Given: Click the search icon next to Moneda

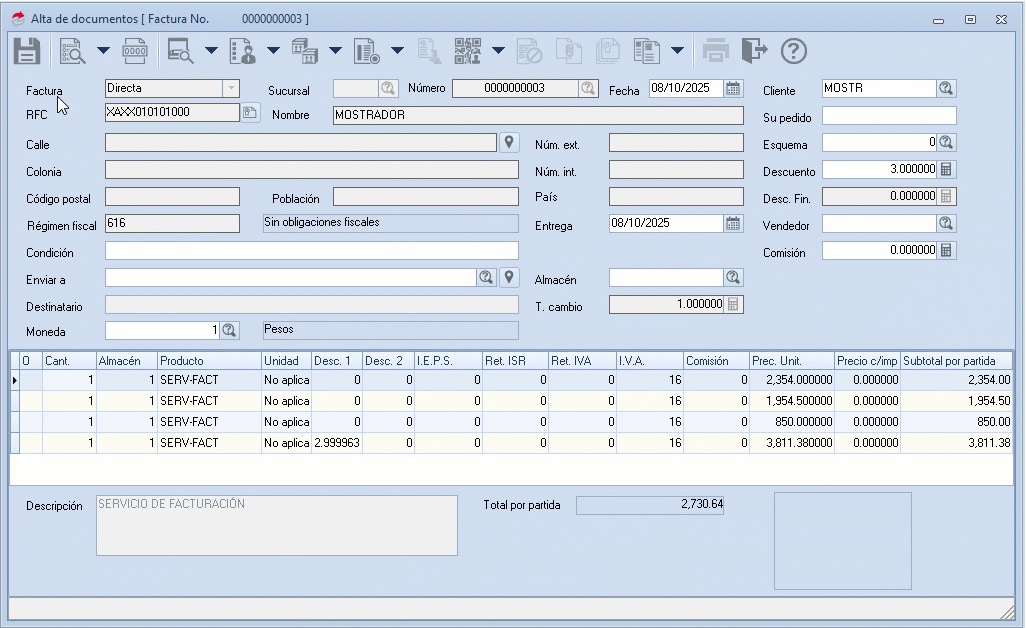Looking at the screenshot, I should pos(228,330).
